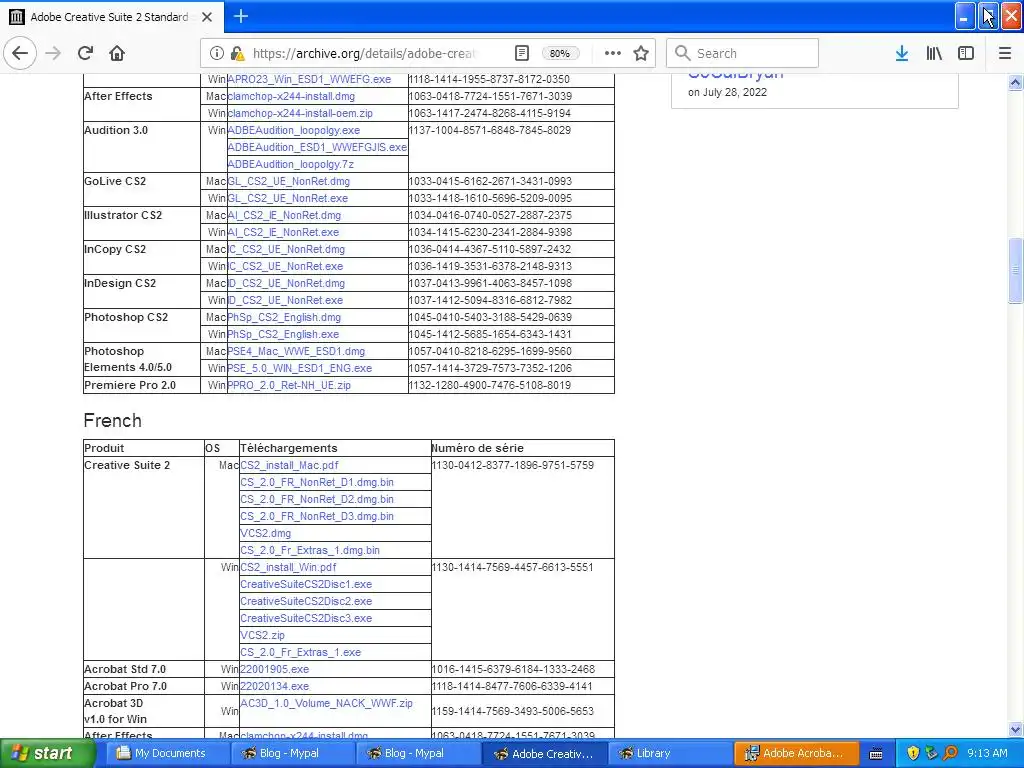The width and height of the screenshot is (1024, 768).
Task: Download ID_CS2_UE_NonRet.exe
Action: (285, 300)
